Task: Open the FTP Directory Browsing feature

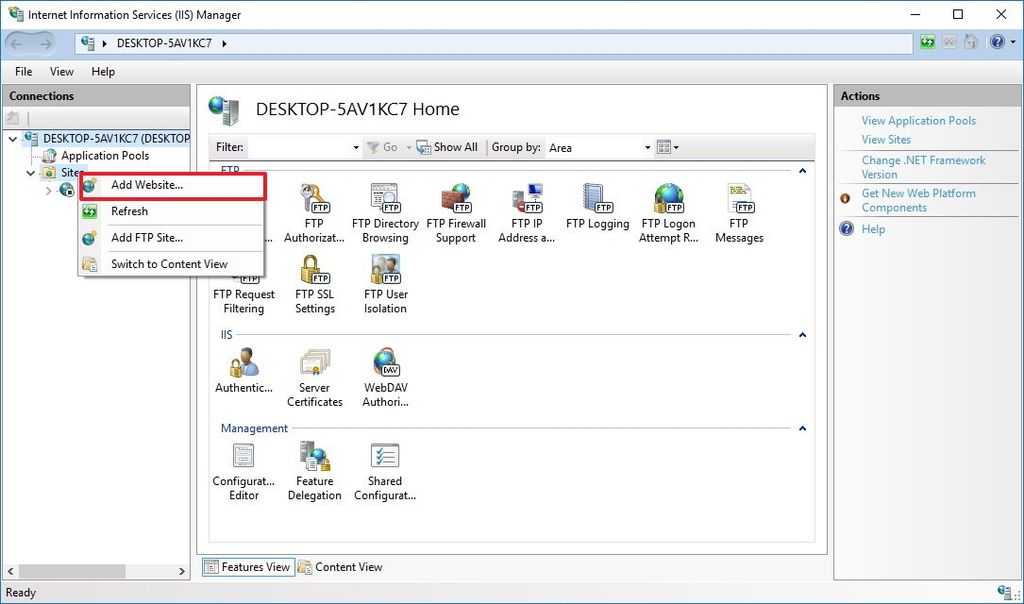Action: pyautogui.click(x=385, y=205)
